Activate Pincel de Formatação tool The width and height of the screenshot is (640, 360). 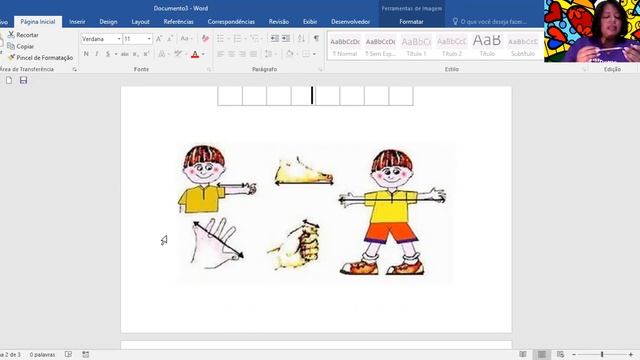40,58
